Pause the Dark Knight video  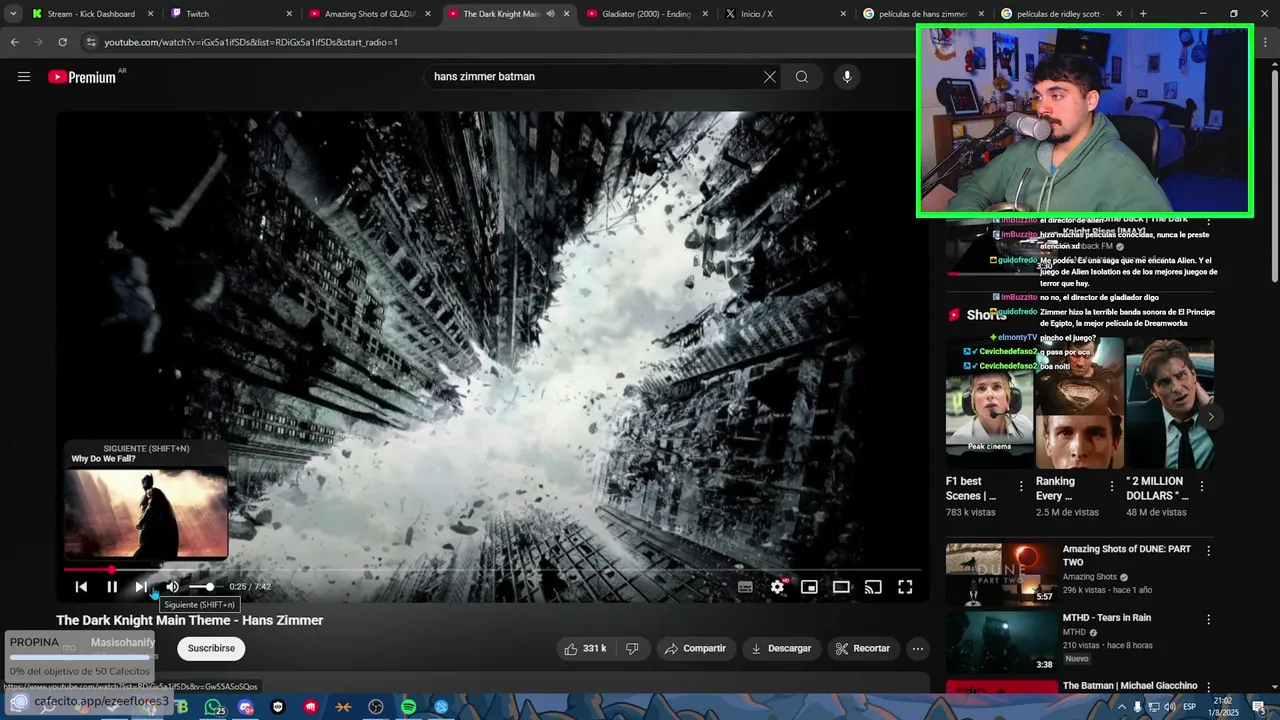pyautogui.click(x=112, y=587)
